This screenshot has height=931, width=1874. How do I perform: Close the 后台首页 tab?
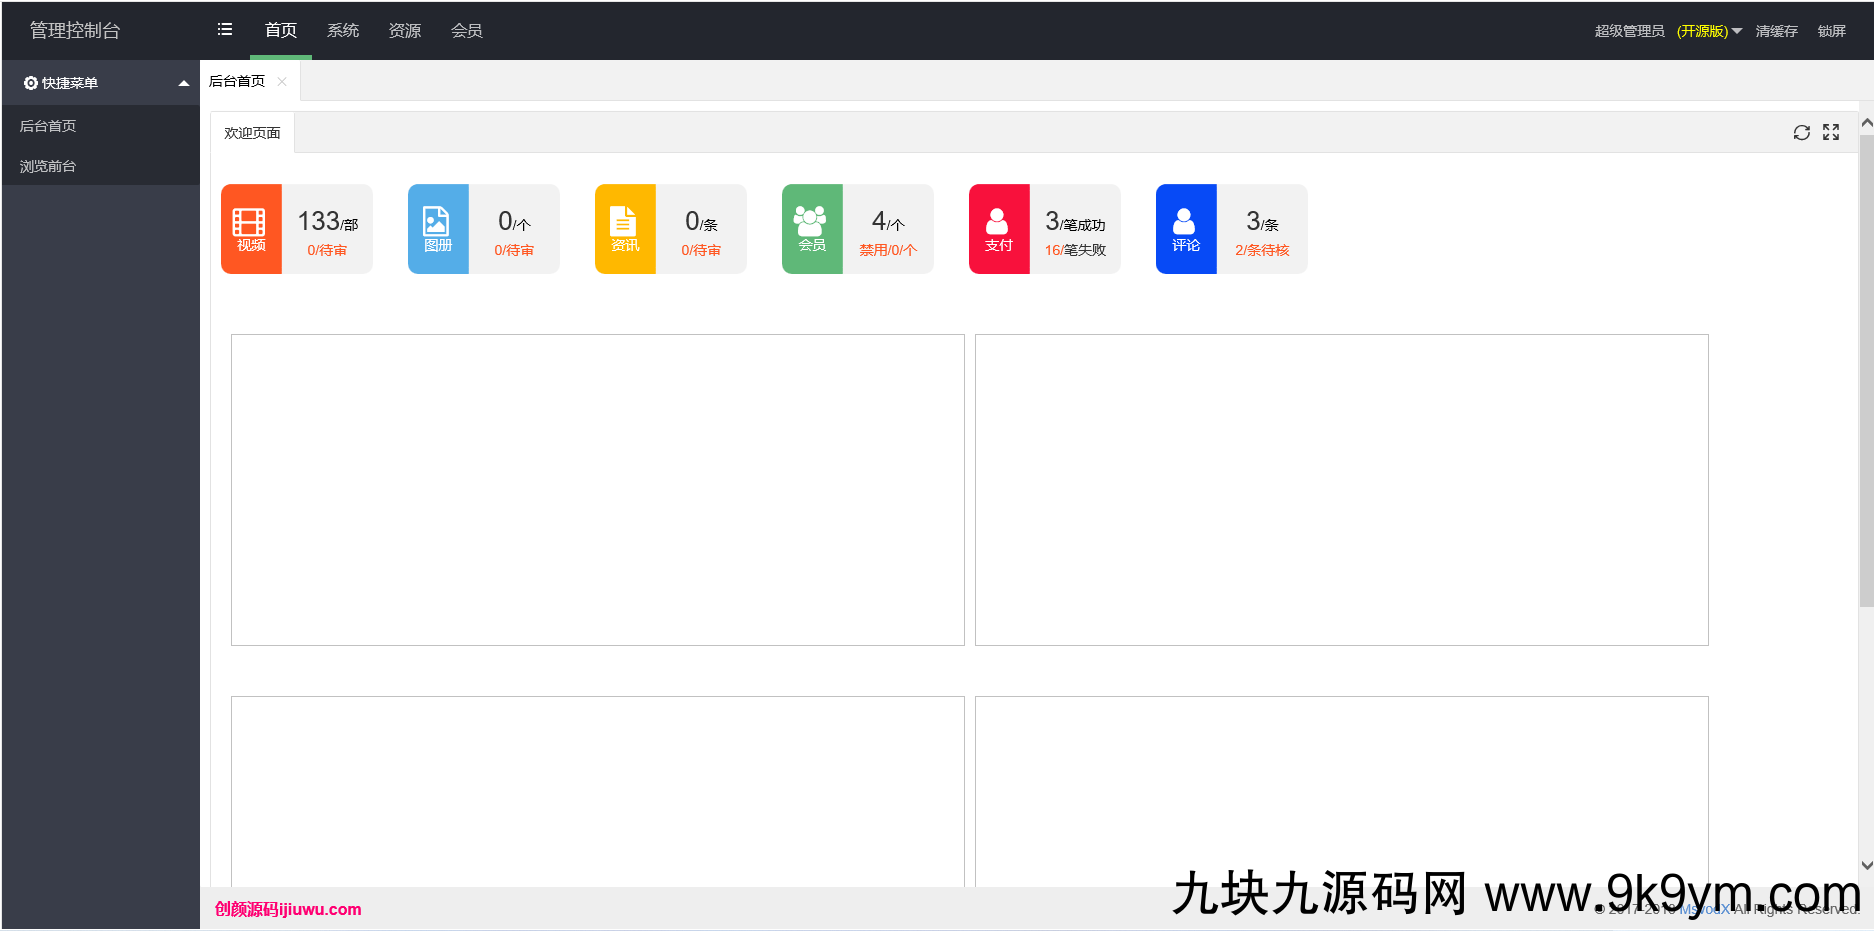click(282, 82)
